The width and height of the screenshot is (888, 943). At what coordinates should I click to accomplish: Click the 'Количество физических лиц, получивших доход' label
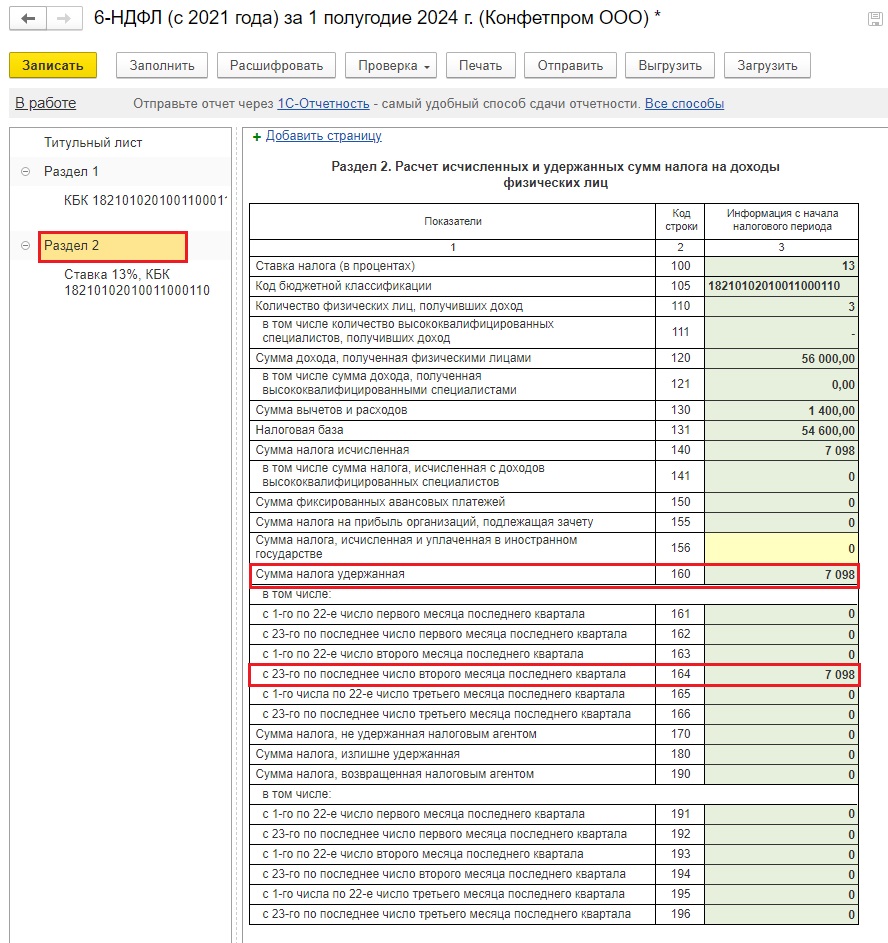click(389, 306)
